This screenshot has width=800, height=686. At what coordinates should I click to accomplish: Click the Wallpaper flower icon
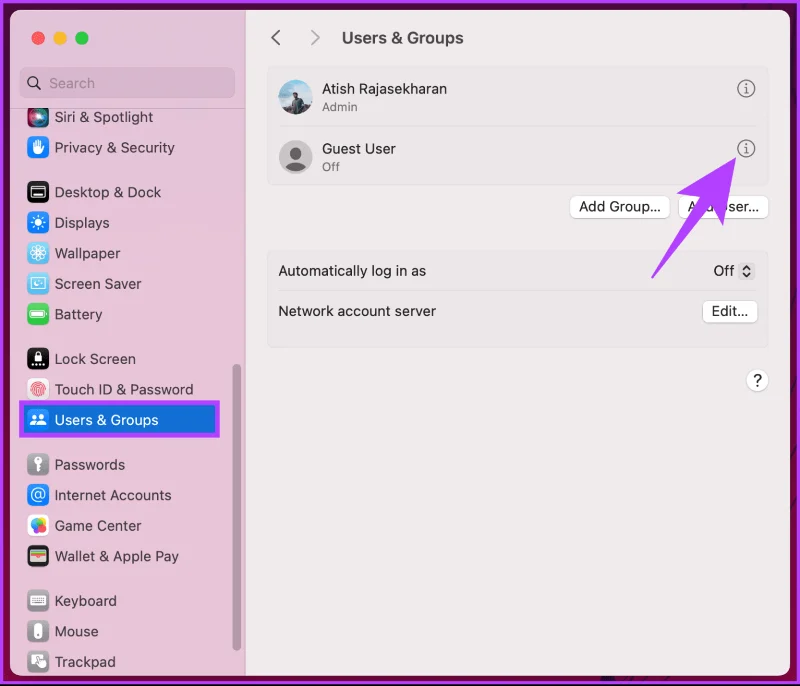point(38,253)
